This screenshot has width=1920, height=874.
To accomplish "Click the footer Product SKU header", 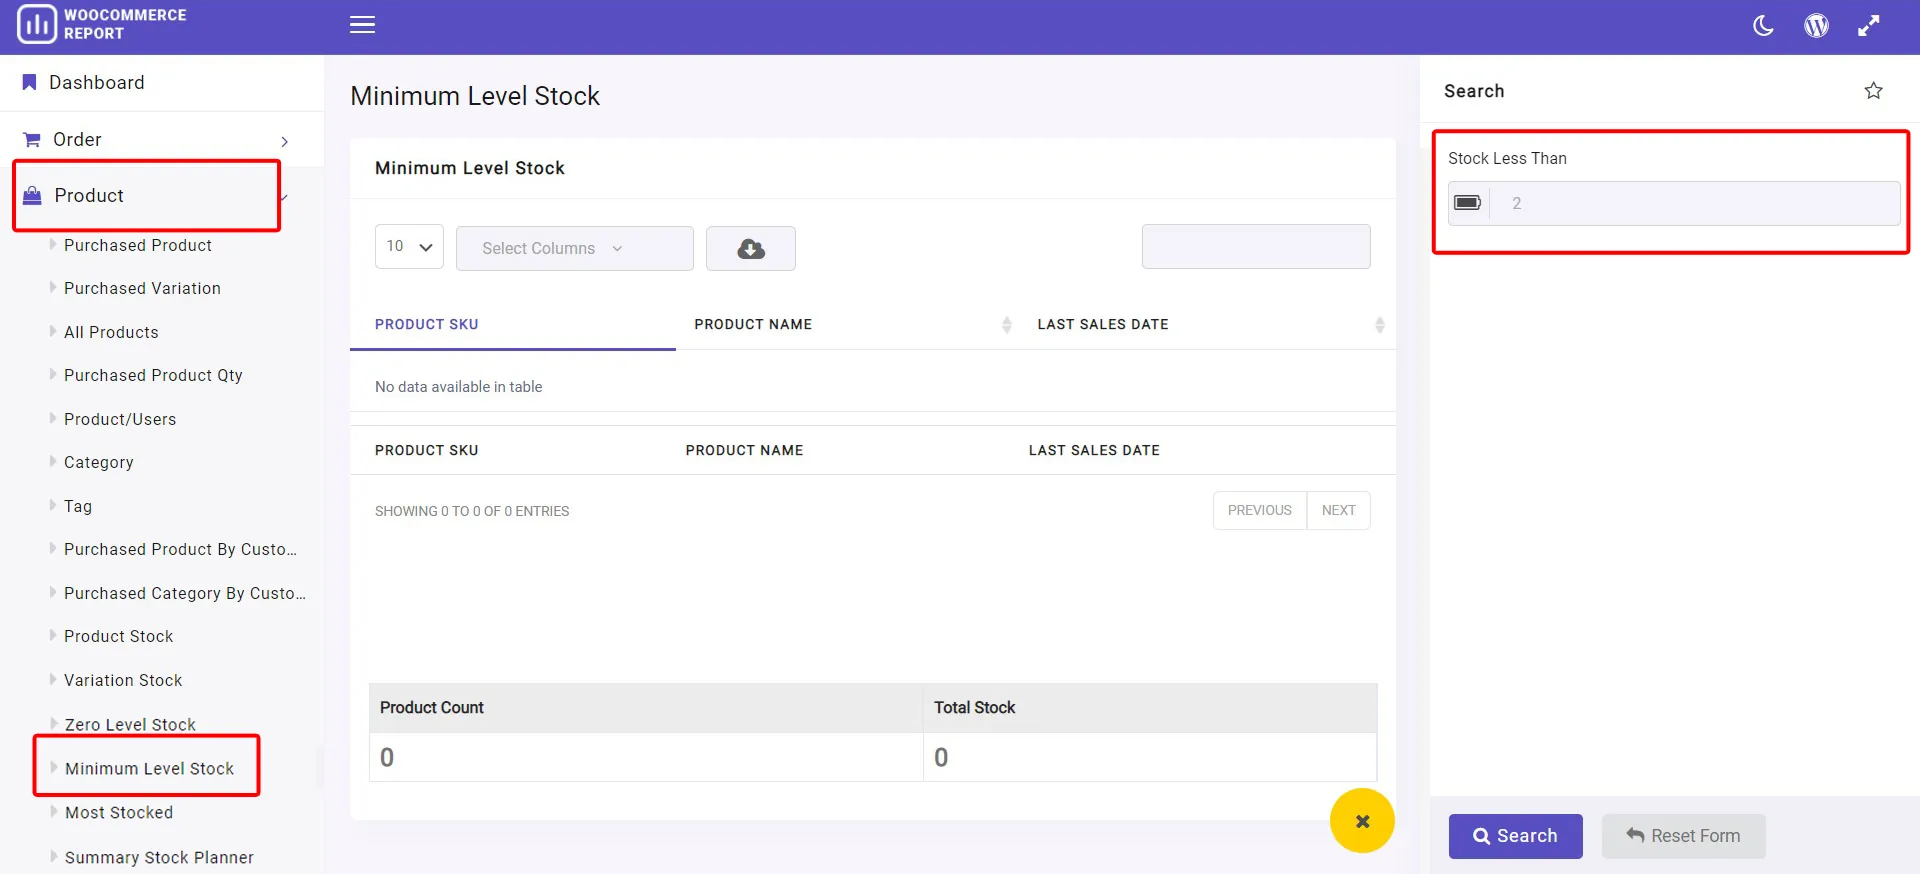I will point(427,450).
